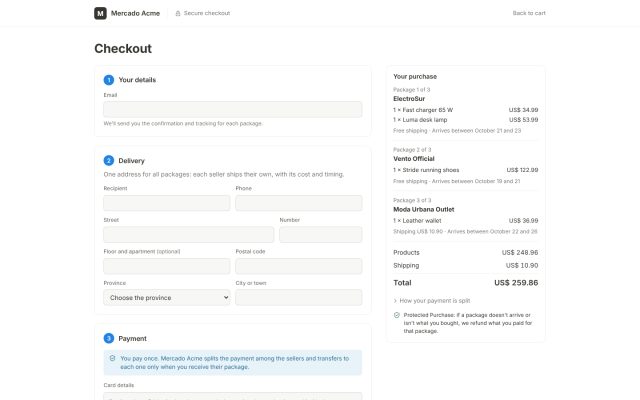Click the US$ 53.99 price
Image resolution: width=640 pixels, height=400 pixels.
click(x=523, y=120)
